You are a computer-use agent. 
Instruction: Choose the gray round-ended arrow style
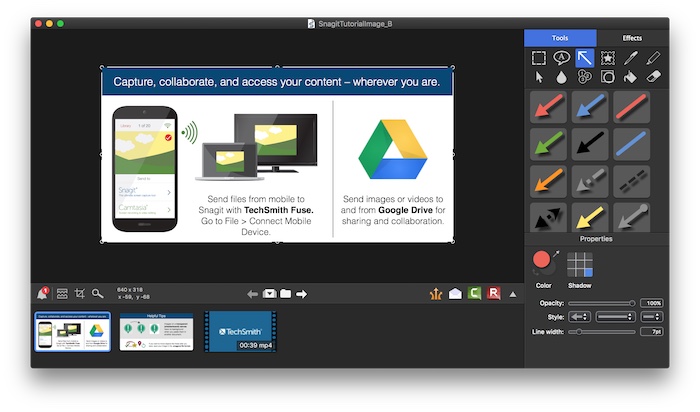pyautogui.click(x=631, y=217)
